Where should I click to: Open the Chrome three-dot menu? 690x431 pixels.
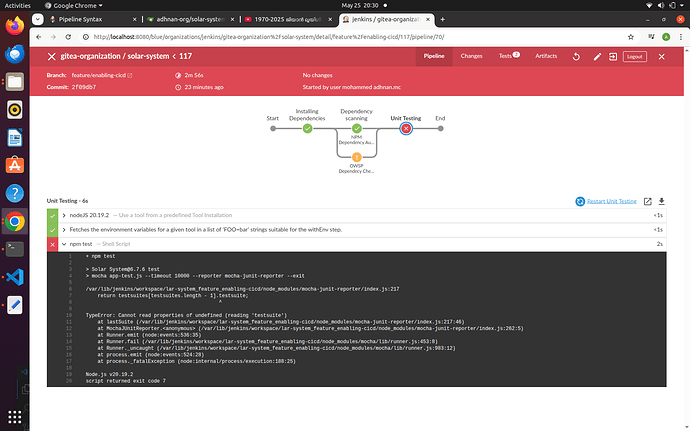coord(680,37)
